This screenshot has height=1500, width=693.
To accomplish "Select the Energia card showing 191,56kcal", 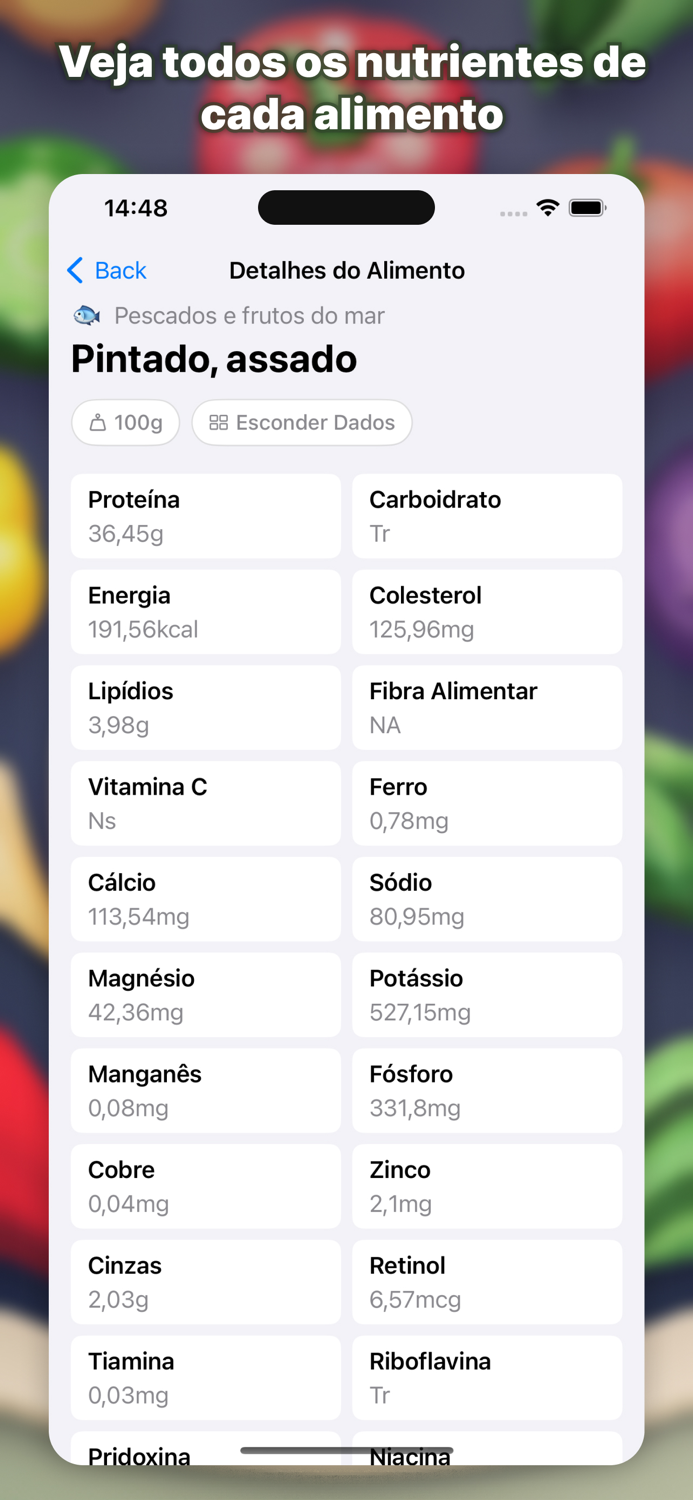I will coord(205,611).
